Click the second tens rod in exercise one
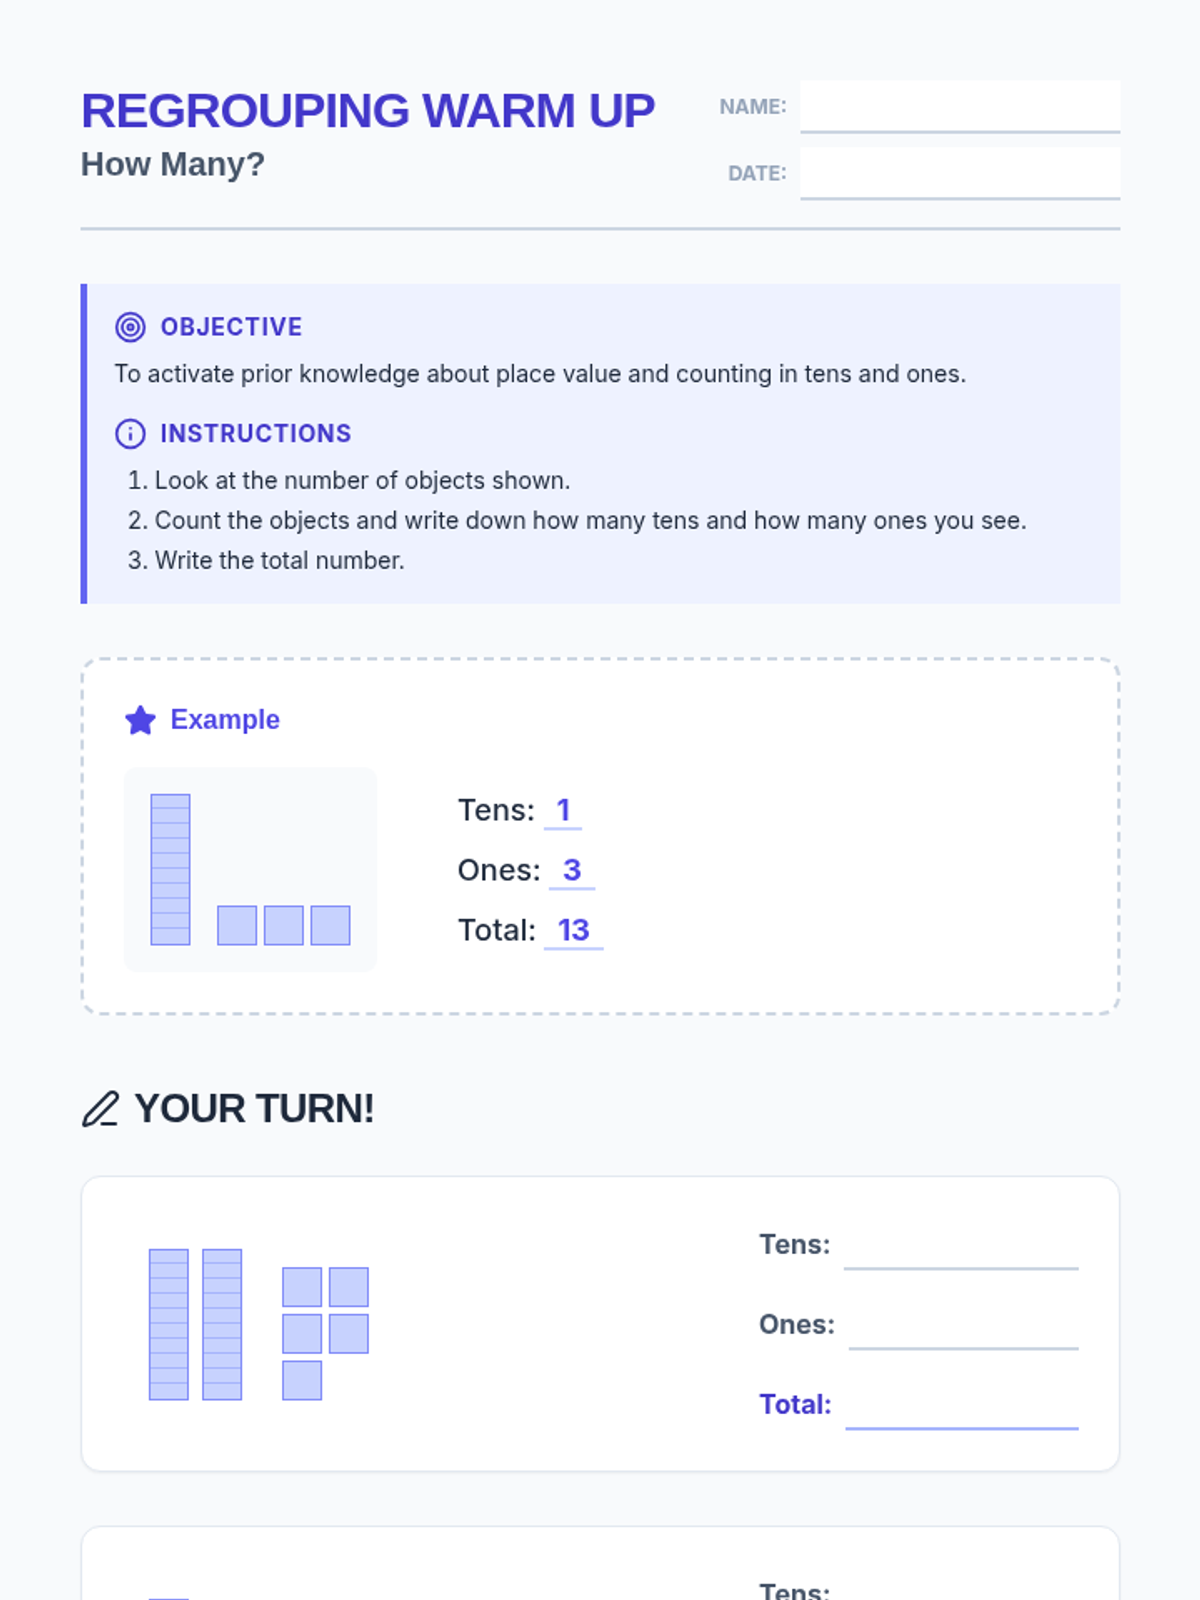Screen dimensions: 1200x1600 pyautogui.click(x=222, y=1324)
